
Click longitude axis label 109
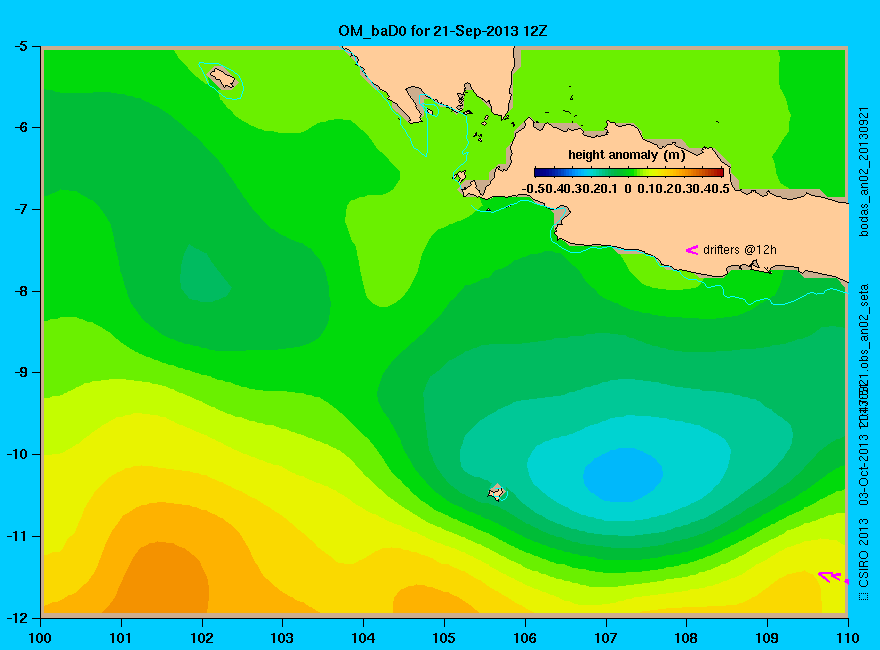[x=767, y=638]
